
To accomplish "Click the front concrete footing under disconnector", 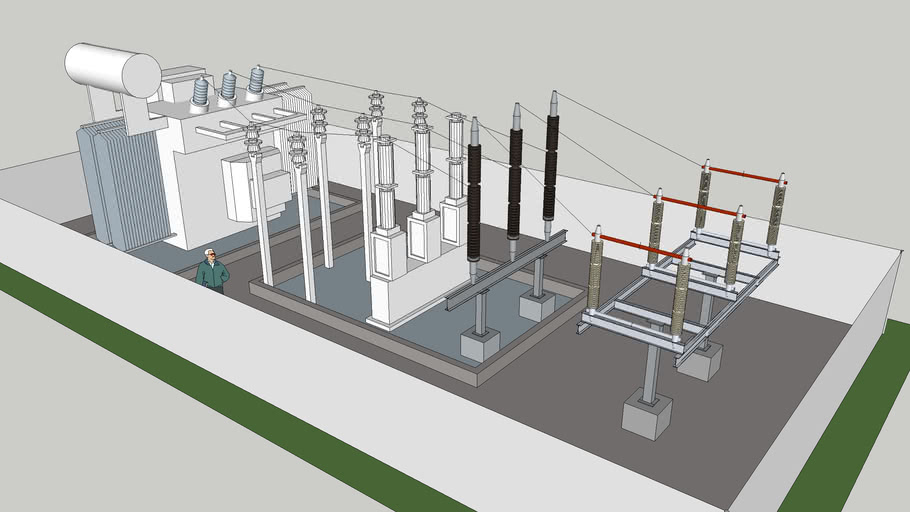I will coord(645,414).
